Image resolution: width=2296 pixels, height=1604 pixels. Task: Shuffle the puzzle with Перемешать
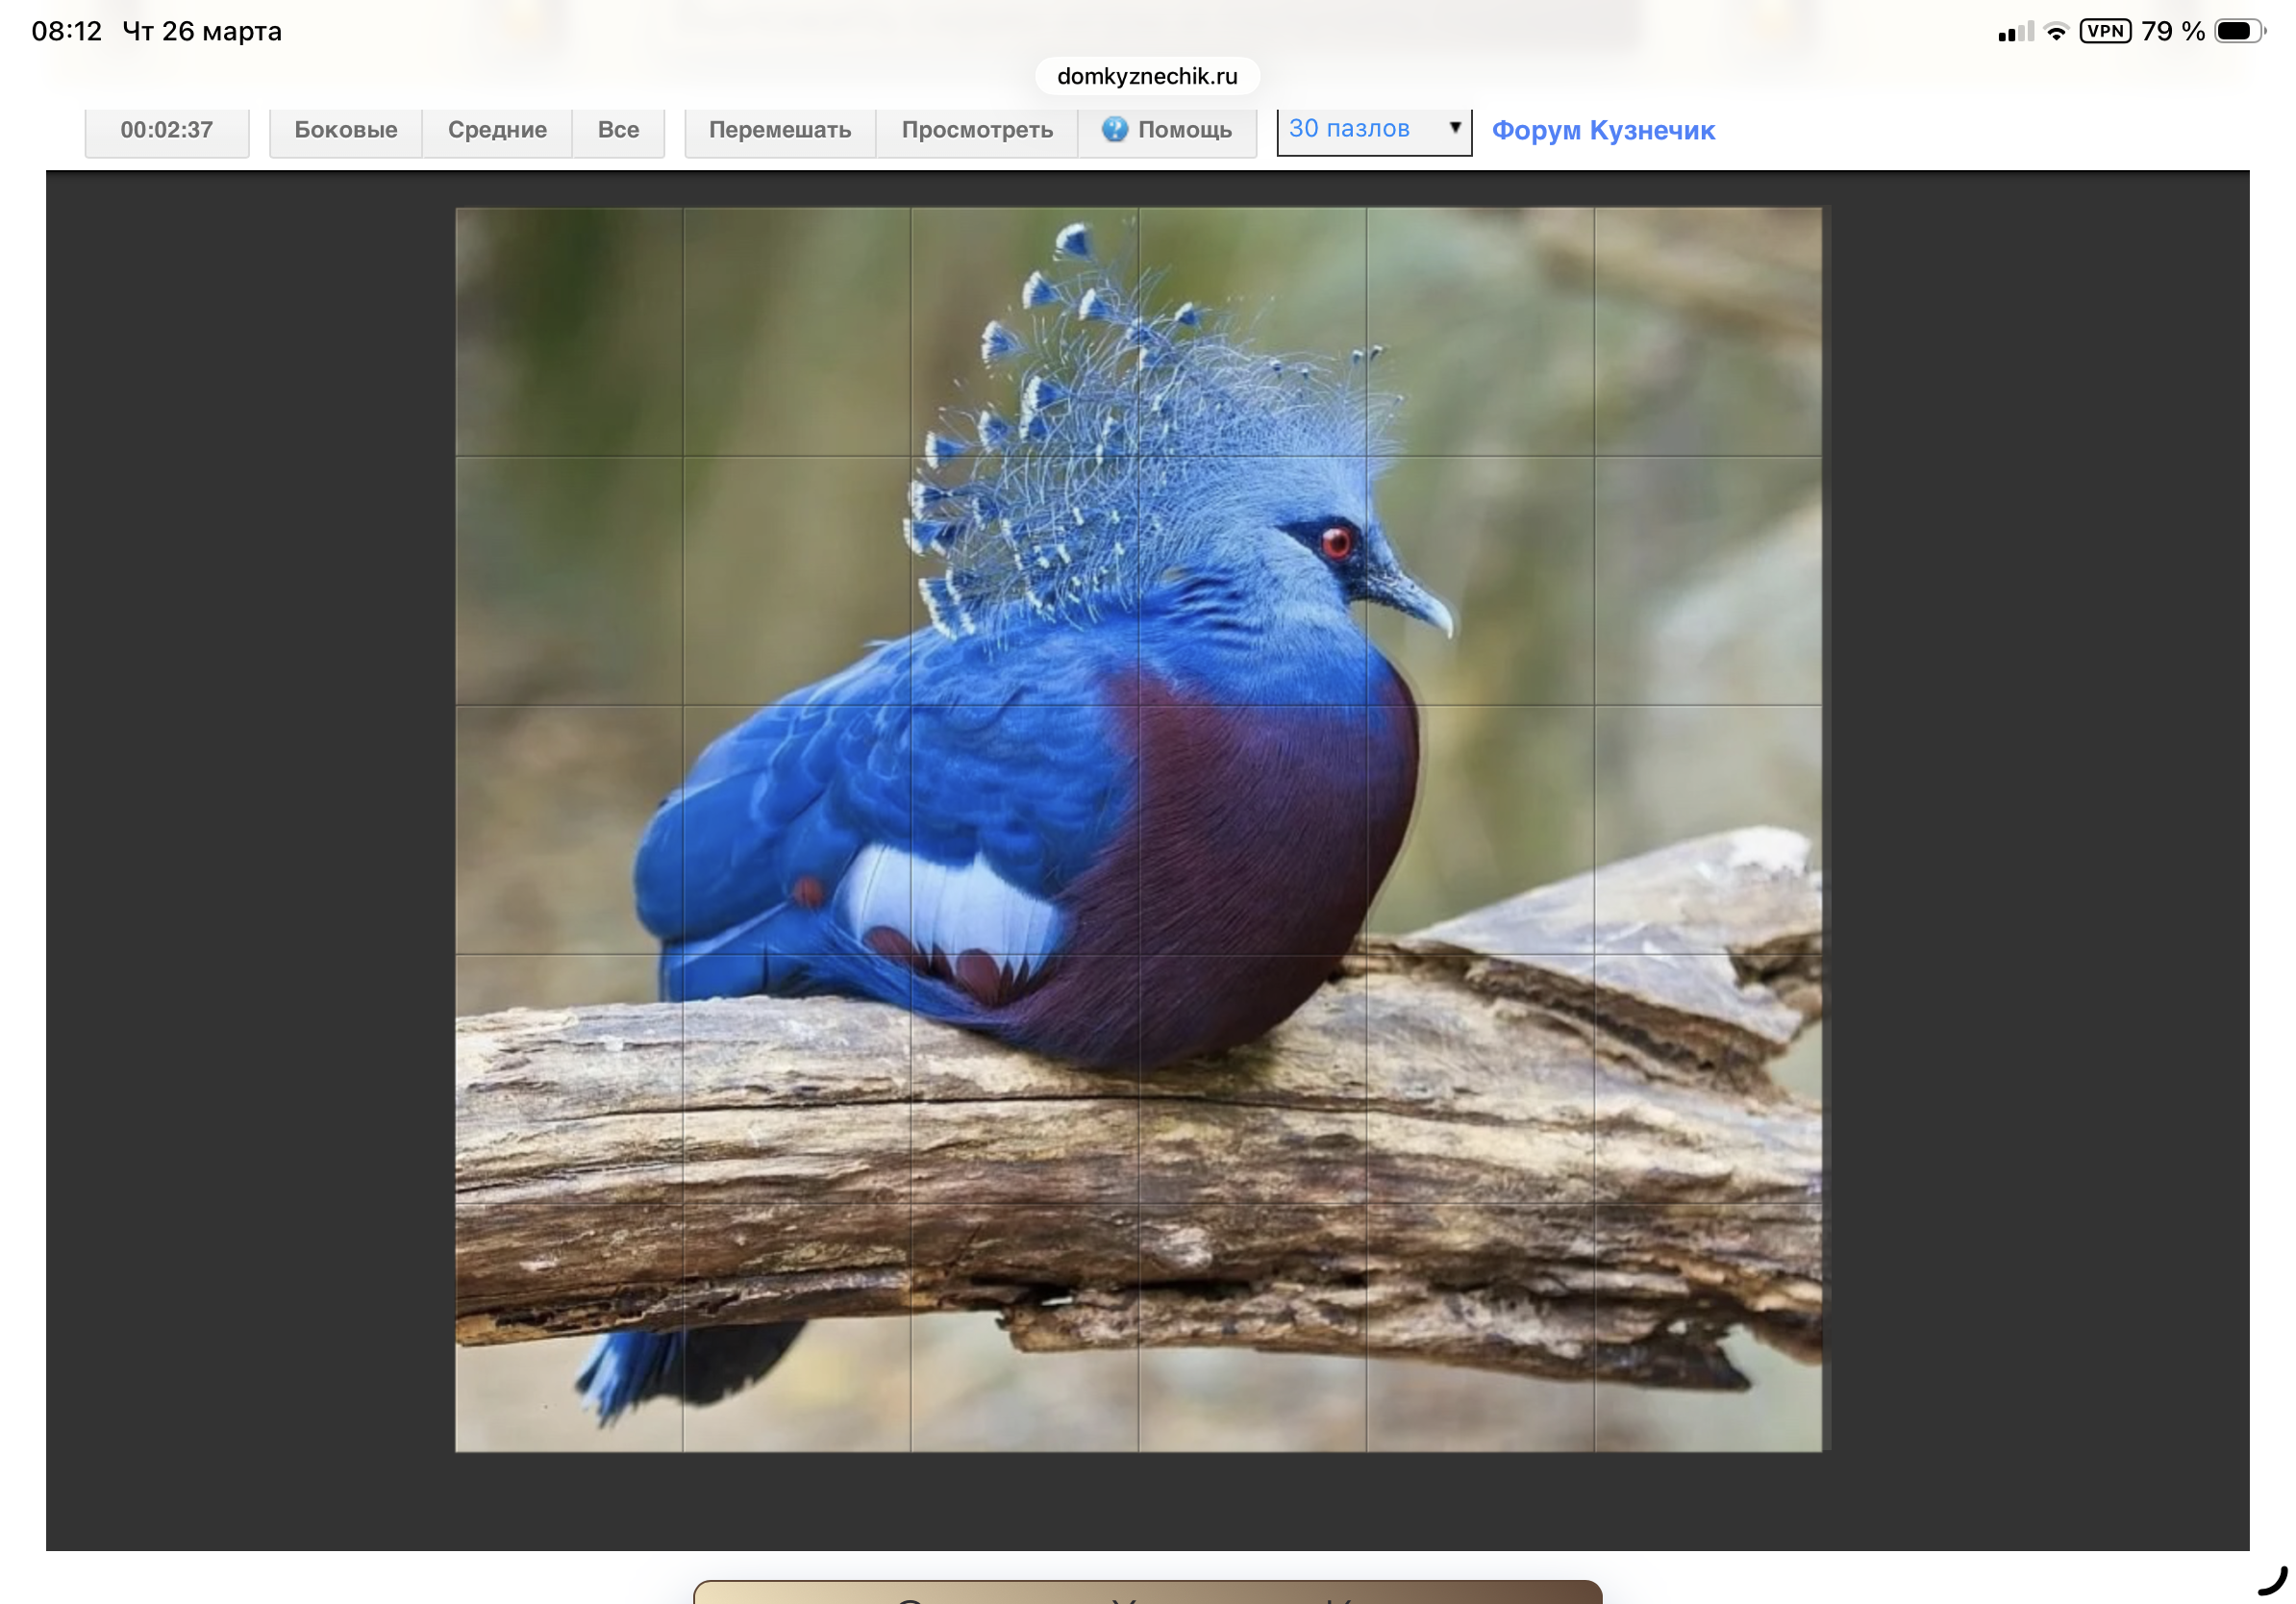point(780,130)
